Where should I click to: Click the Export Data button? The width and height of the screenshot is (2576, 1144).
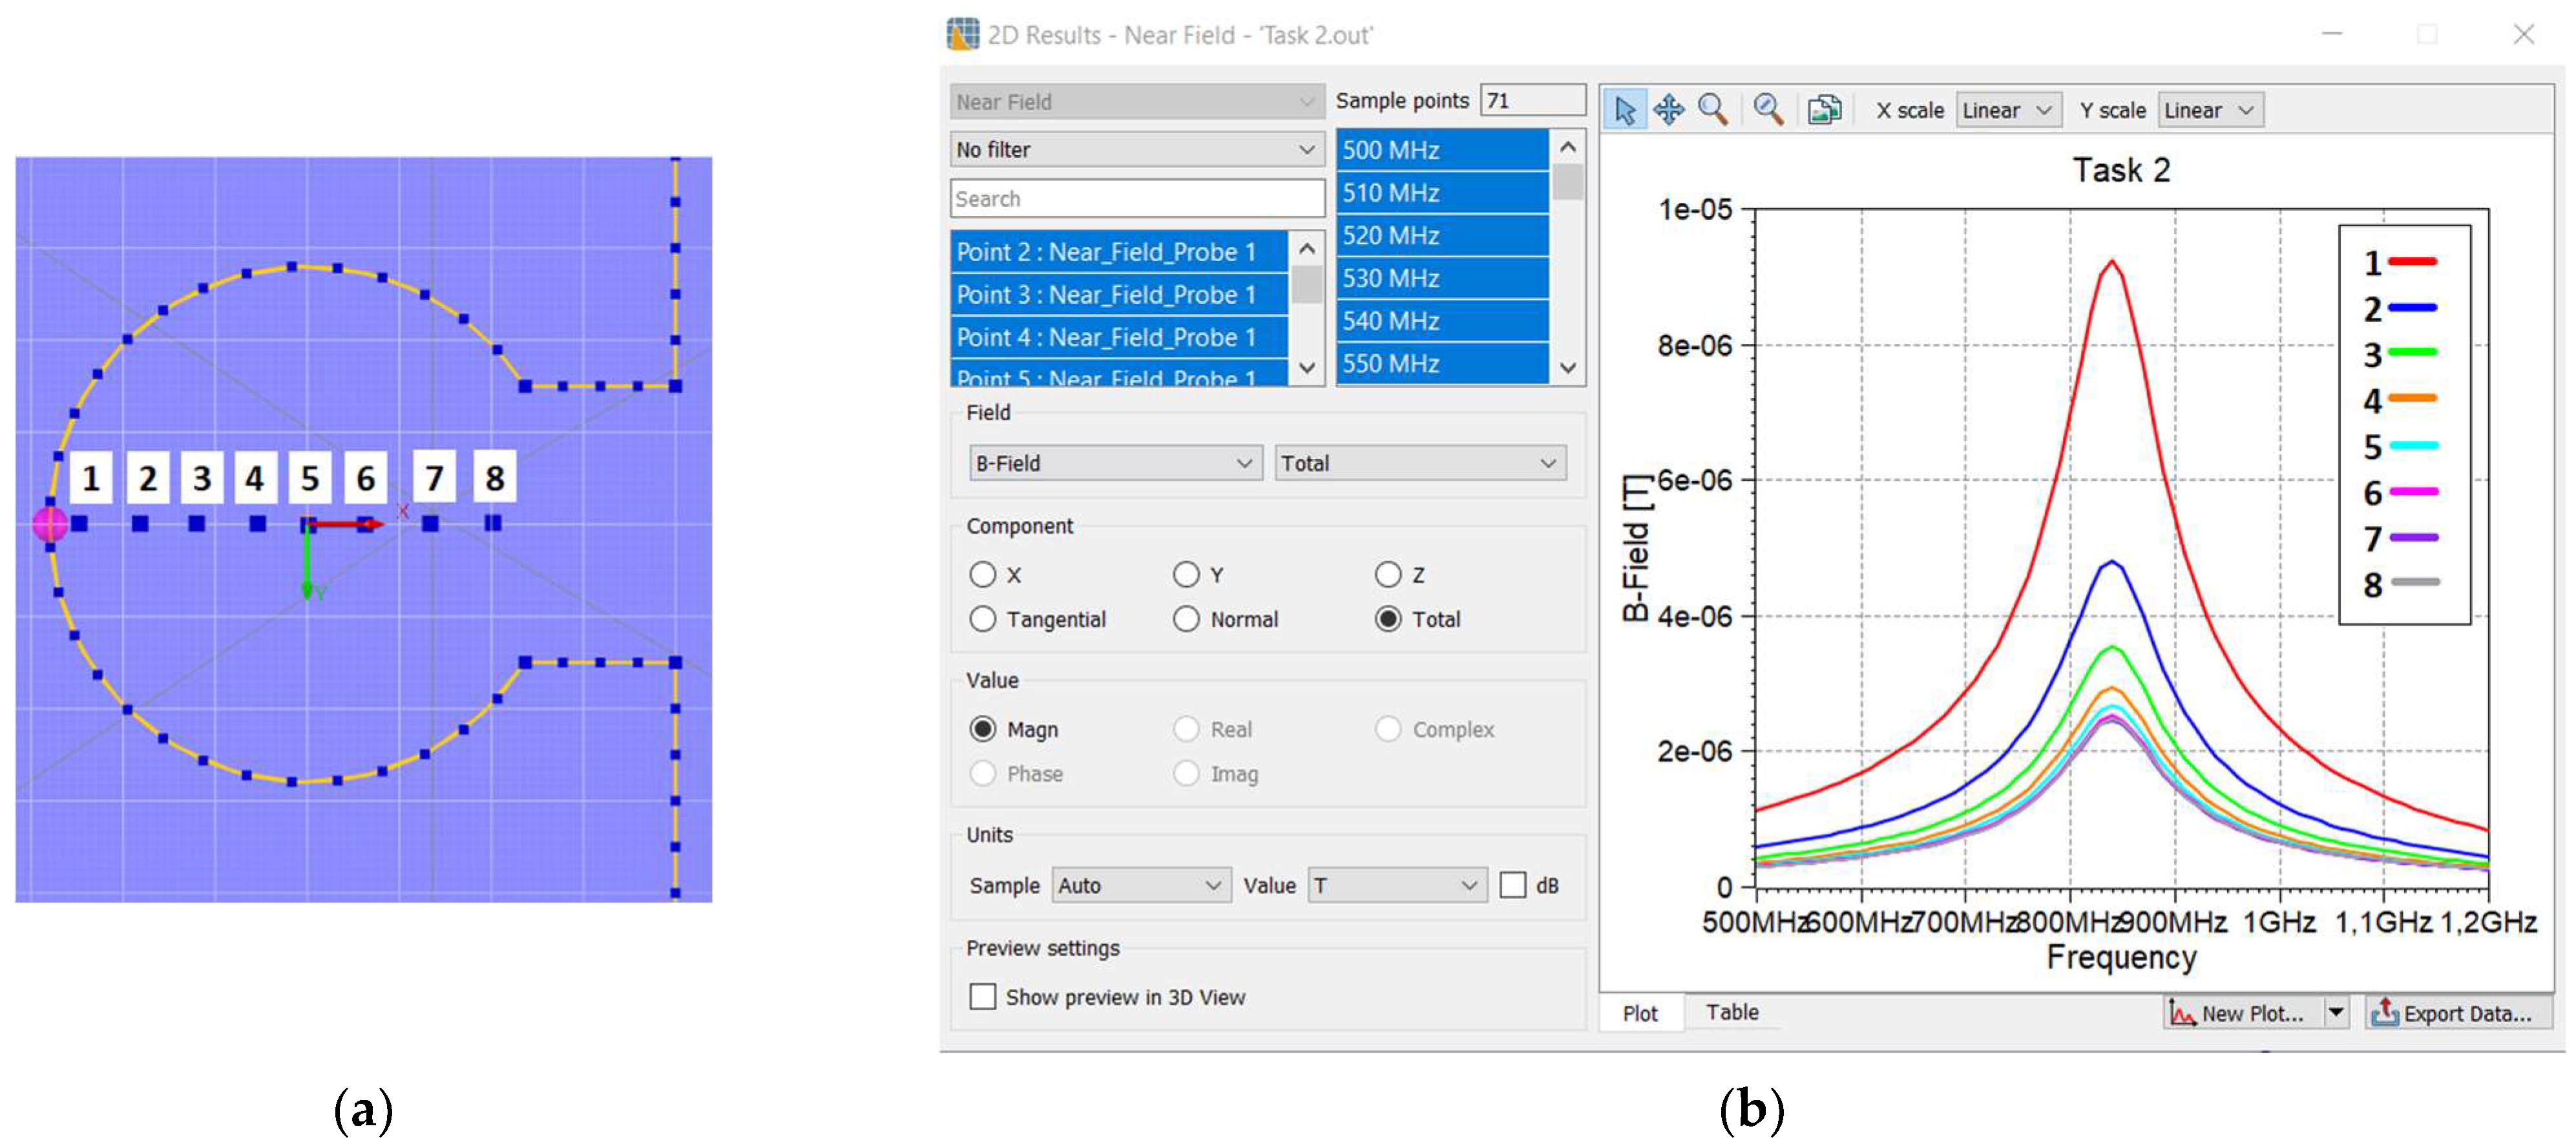tap(2459, 1013)
